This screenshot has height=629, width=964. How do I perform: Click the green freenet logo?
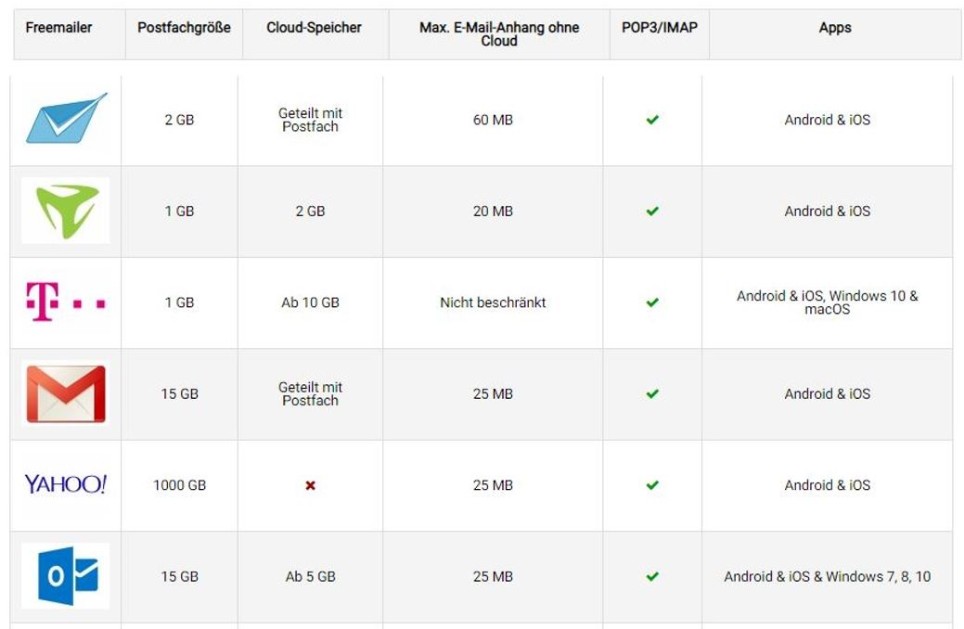[66, 211]
